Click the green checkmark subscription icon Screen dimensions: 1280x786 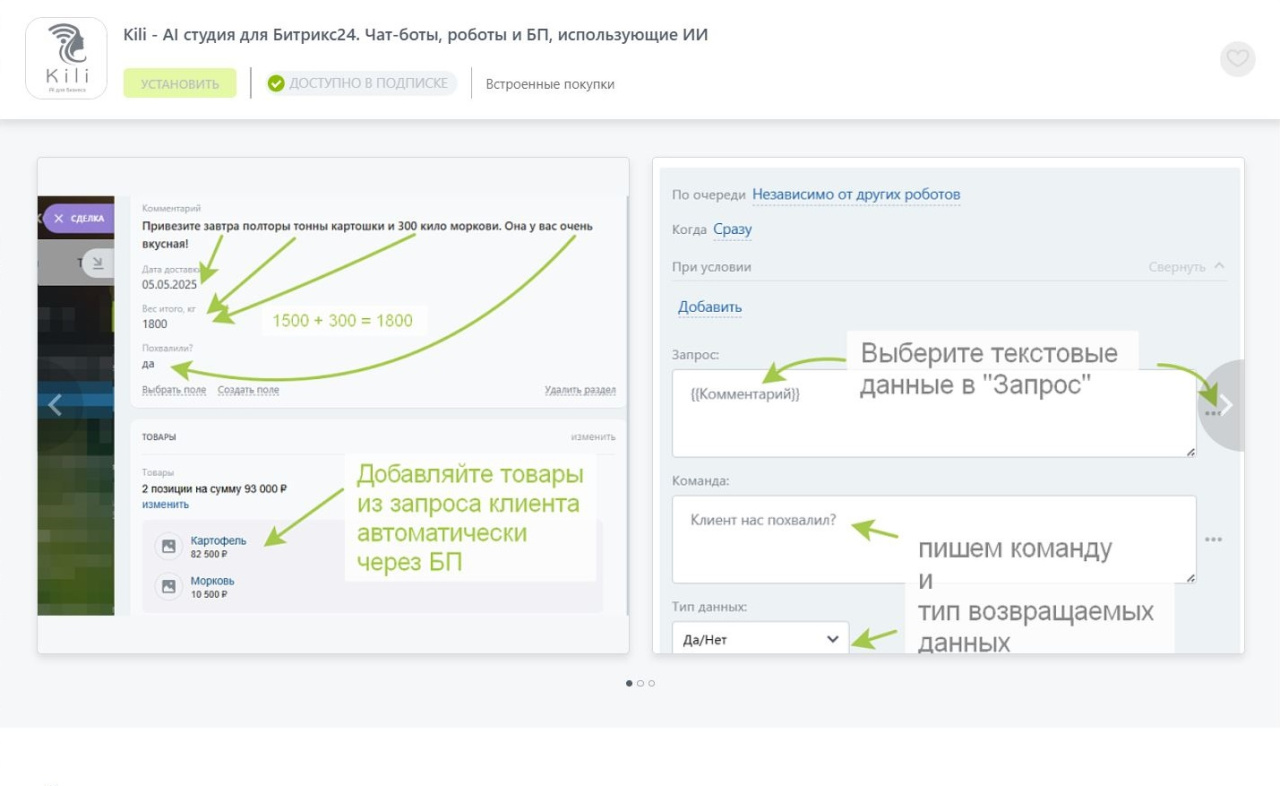click(x=276, y=83)
